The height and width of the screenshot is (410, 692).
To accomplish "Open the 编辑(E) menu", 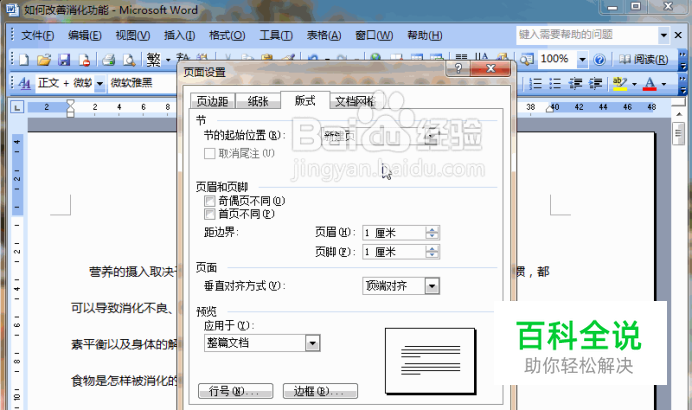I will pyautogui.click(x=85, y=35).
